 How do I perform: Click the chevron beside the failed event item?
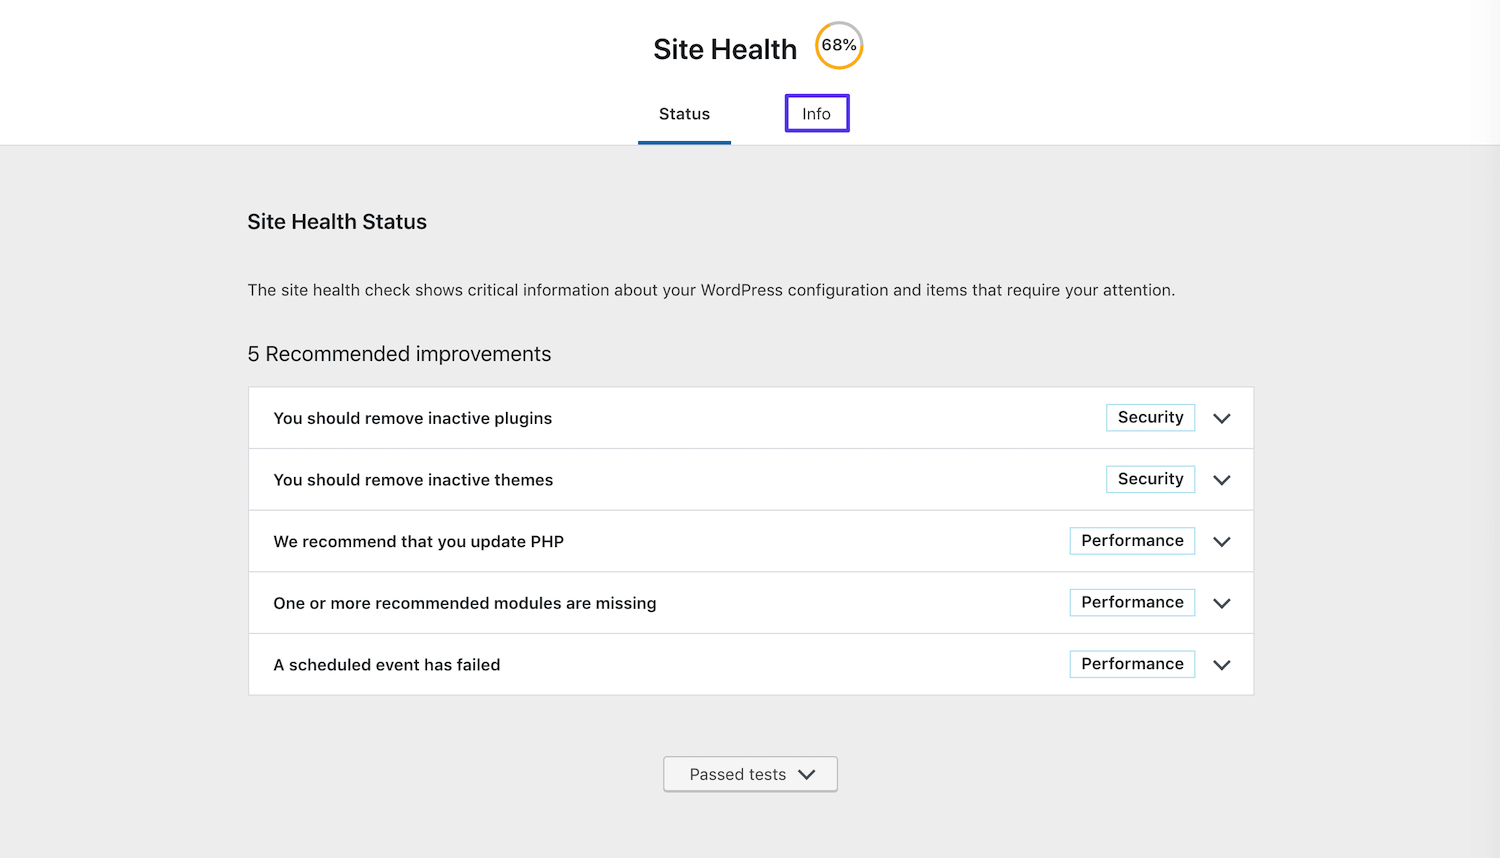point(1221,664)
